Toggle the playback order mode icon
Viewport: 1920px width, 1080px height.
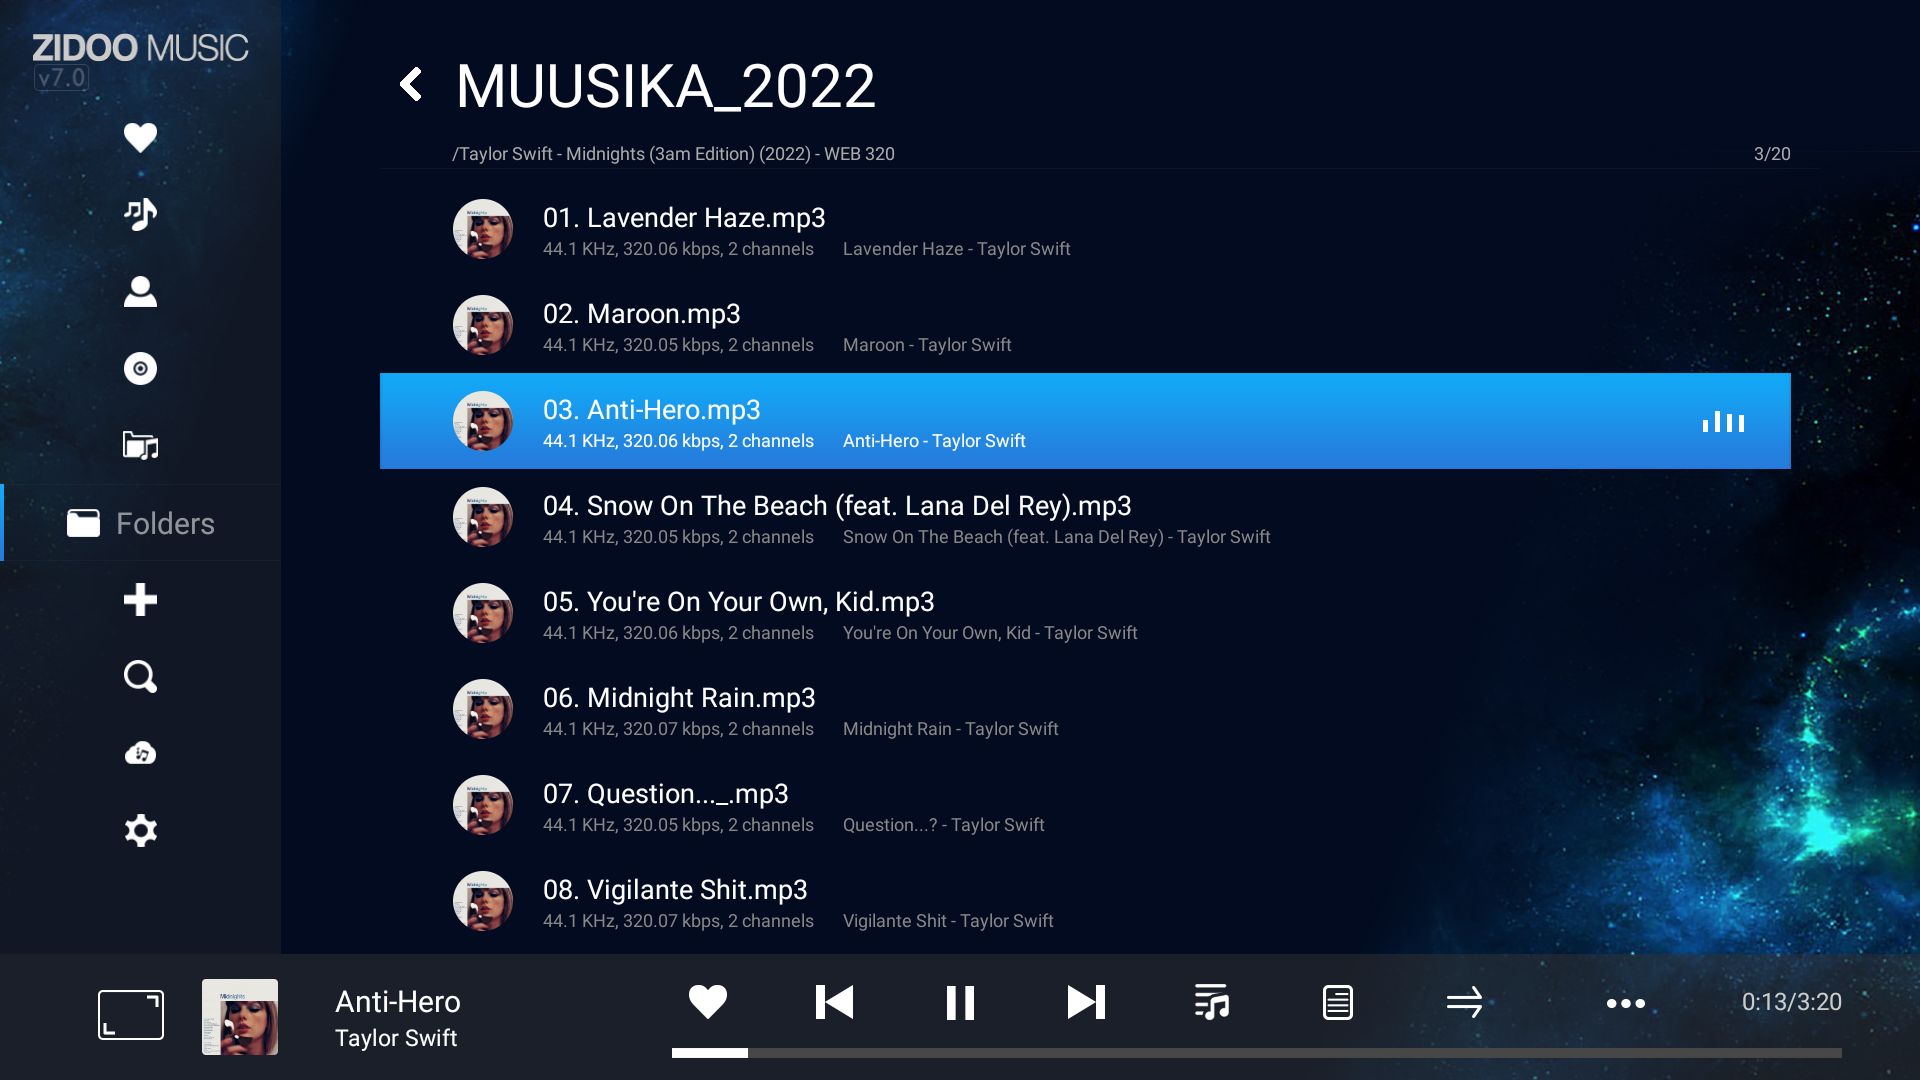coord(1464,1002)
